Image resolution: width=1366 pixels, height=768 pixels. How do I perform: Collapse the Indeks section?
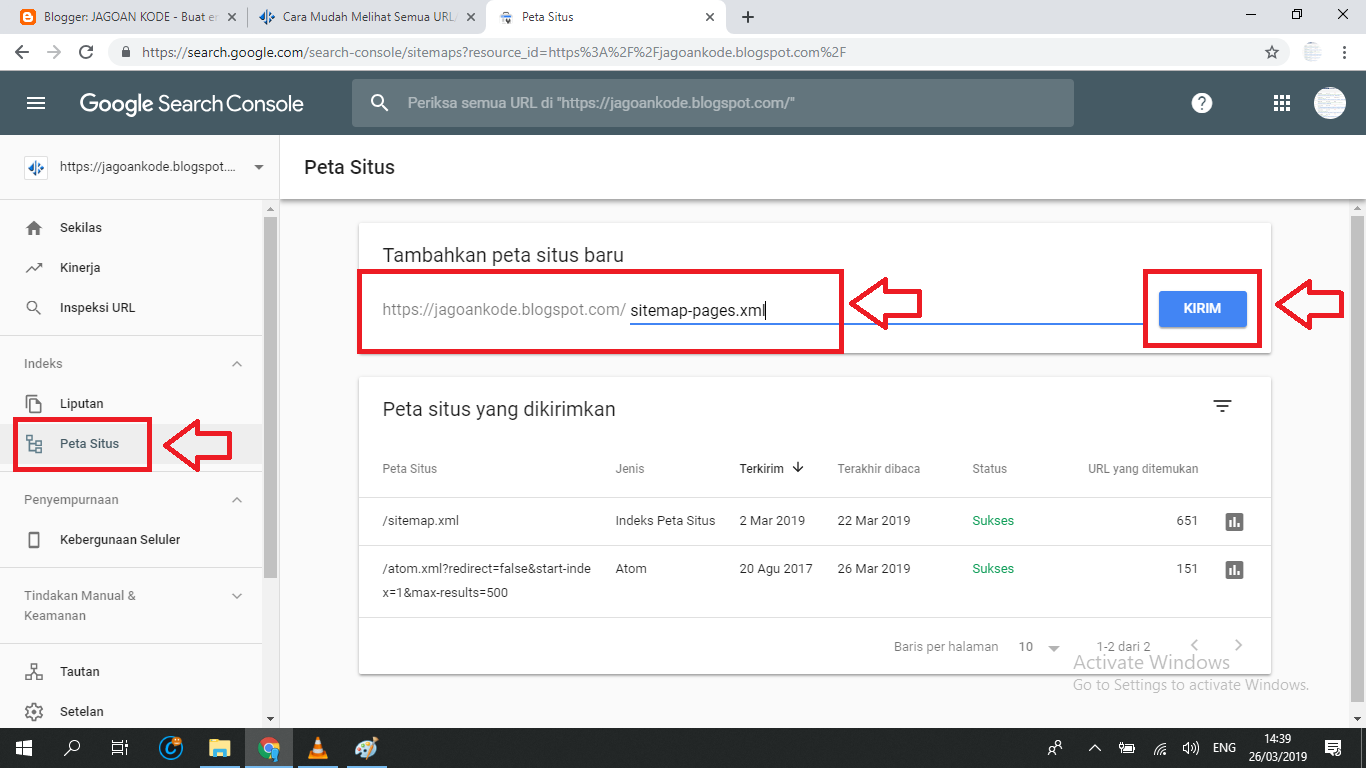[x=237, y=364]
